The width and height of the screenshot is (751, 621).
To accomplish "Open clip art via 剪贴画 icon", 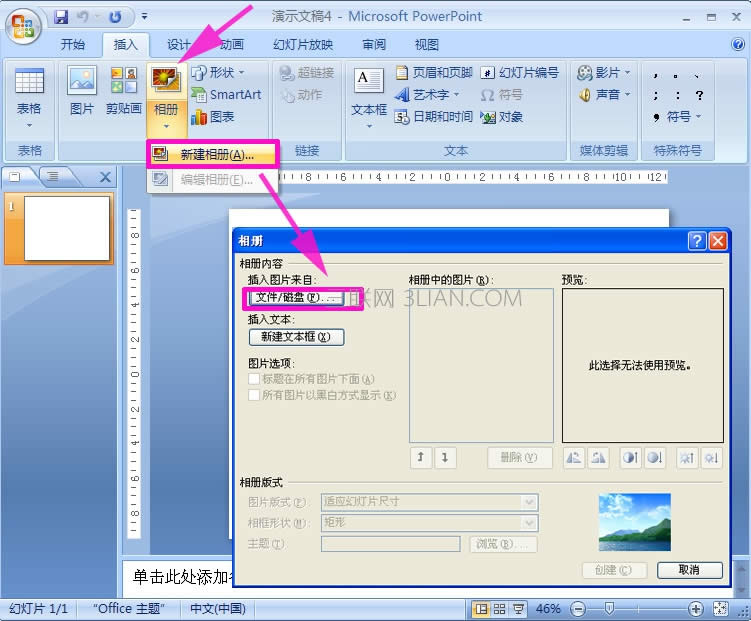I will [124, 80].
